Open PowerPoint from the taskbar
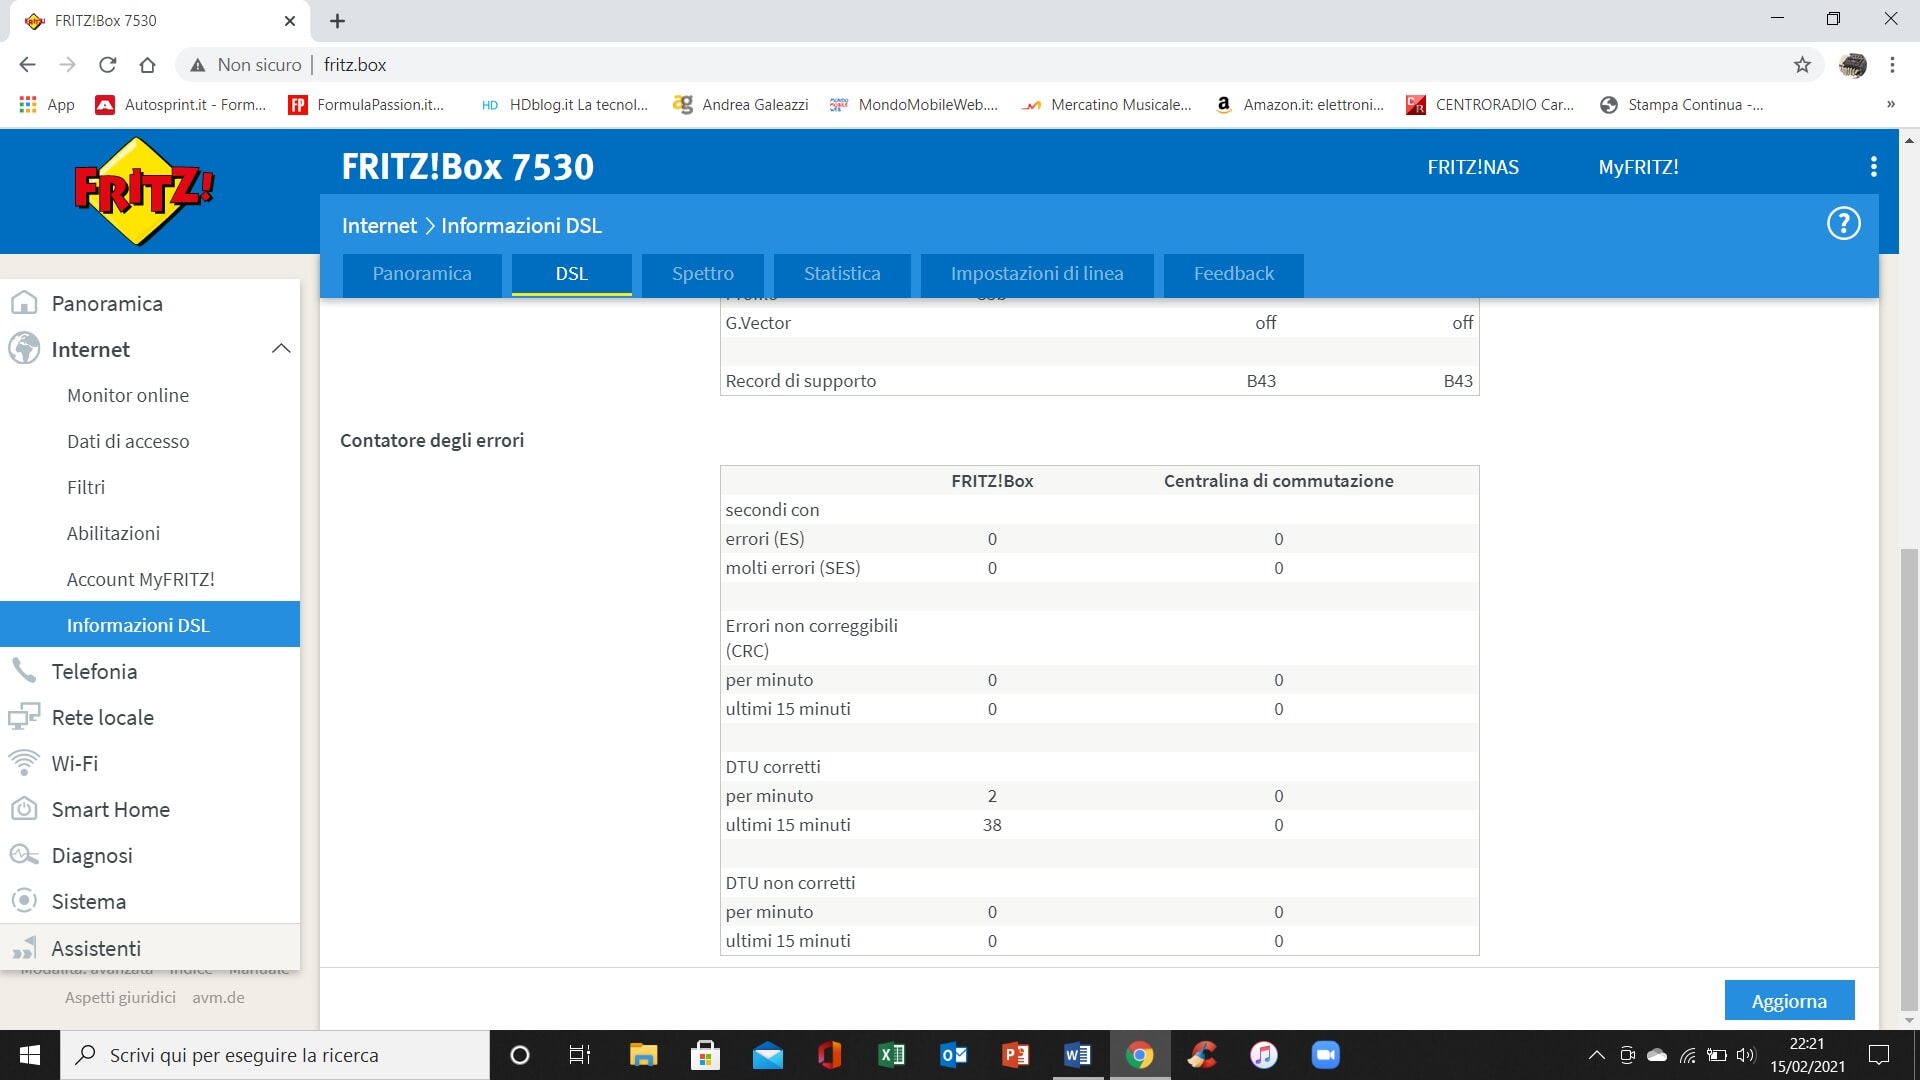1920x1080 pixels. 1015,1055
